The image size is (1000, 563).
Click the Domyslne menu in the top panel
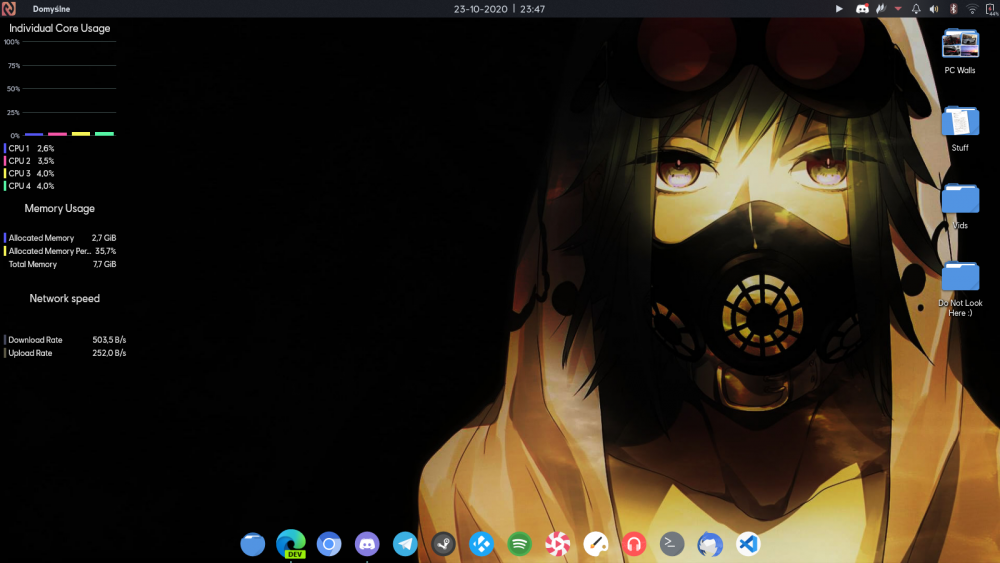(x=51, y=9)
